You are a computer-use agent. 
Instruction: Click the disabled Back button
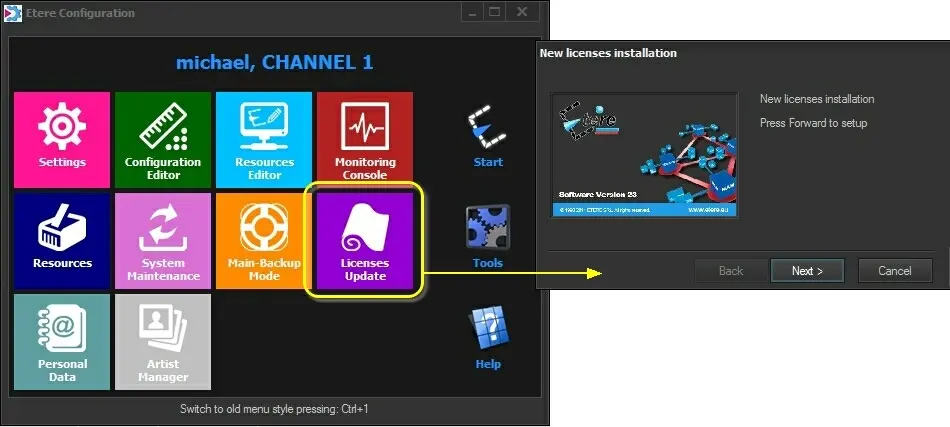tap(731, 271)
